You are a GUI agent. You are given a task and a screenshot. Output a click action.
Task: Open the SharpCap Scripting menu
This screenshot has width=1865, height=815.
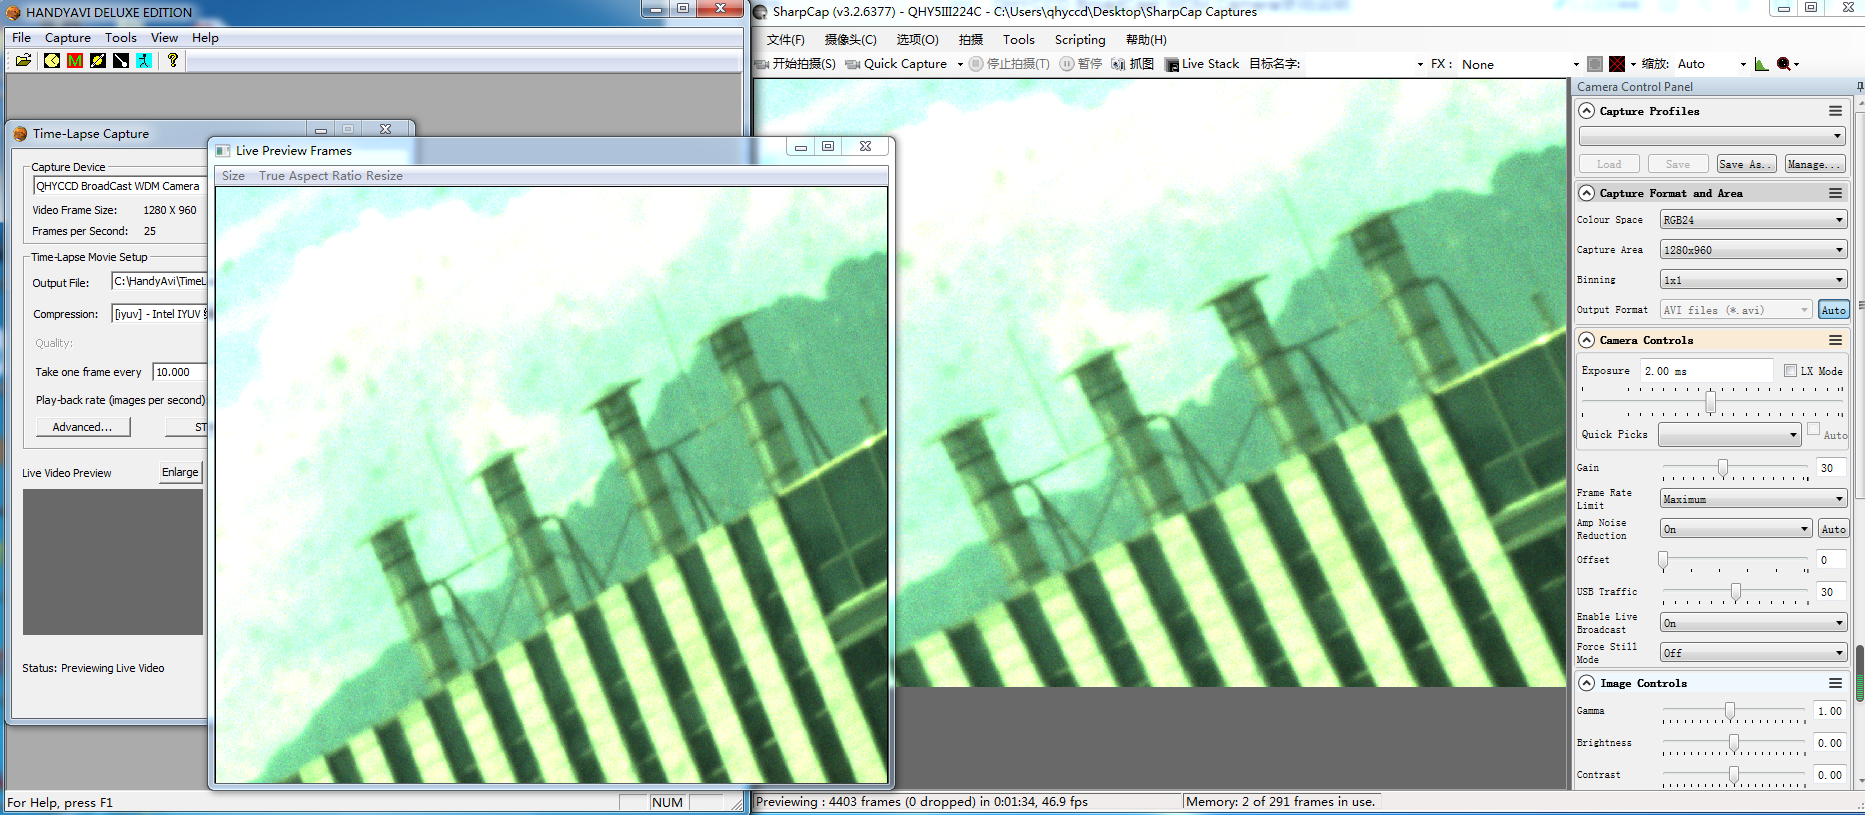coord(1080,40)
